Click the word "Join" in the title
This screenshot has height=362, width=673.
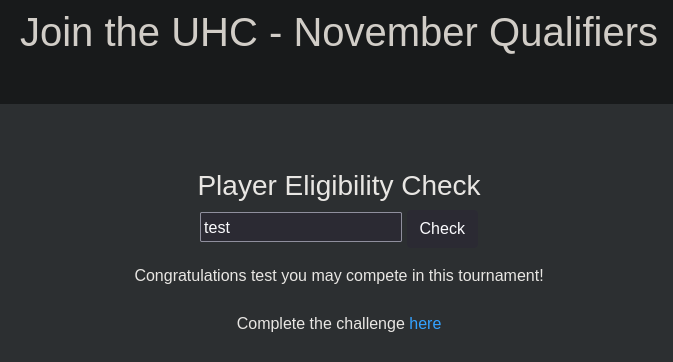pyautogui.click(x=56, y=33)
